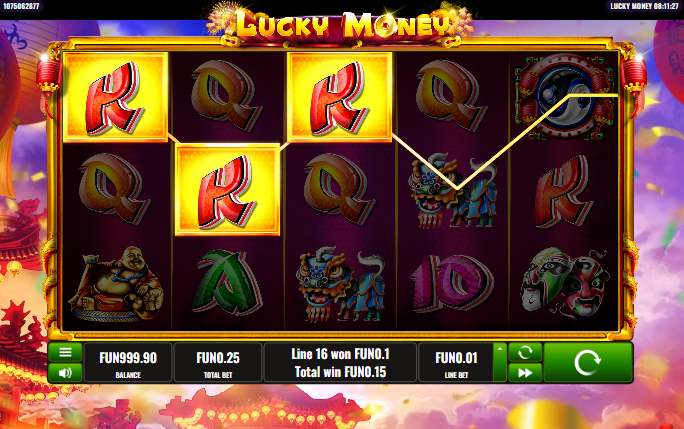Screen dimensions: 684x429
Task: Click the large green spin button
Action: 588,362
